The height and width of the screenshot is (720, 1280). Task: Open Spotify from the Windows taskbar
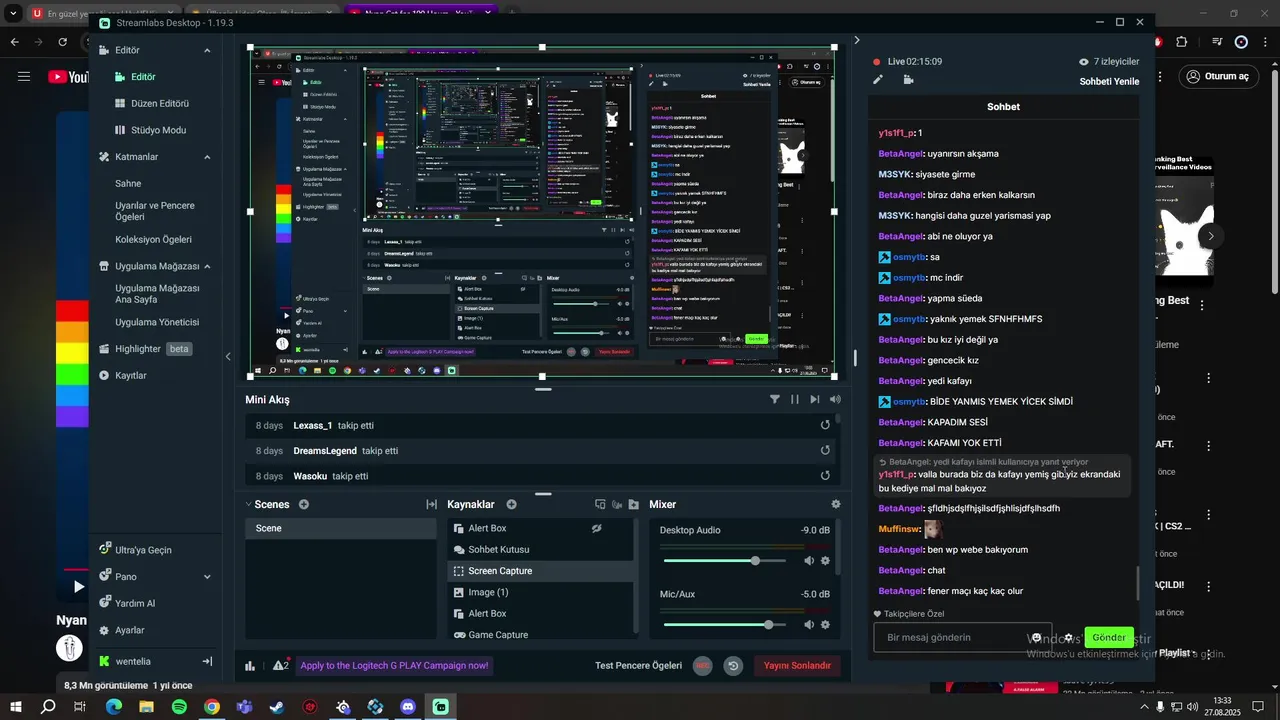click(179, 707)
